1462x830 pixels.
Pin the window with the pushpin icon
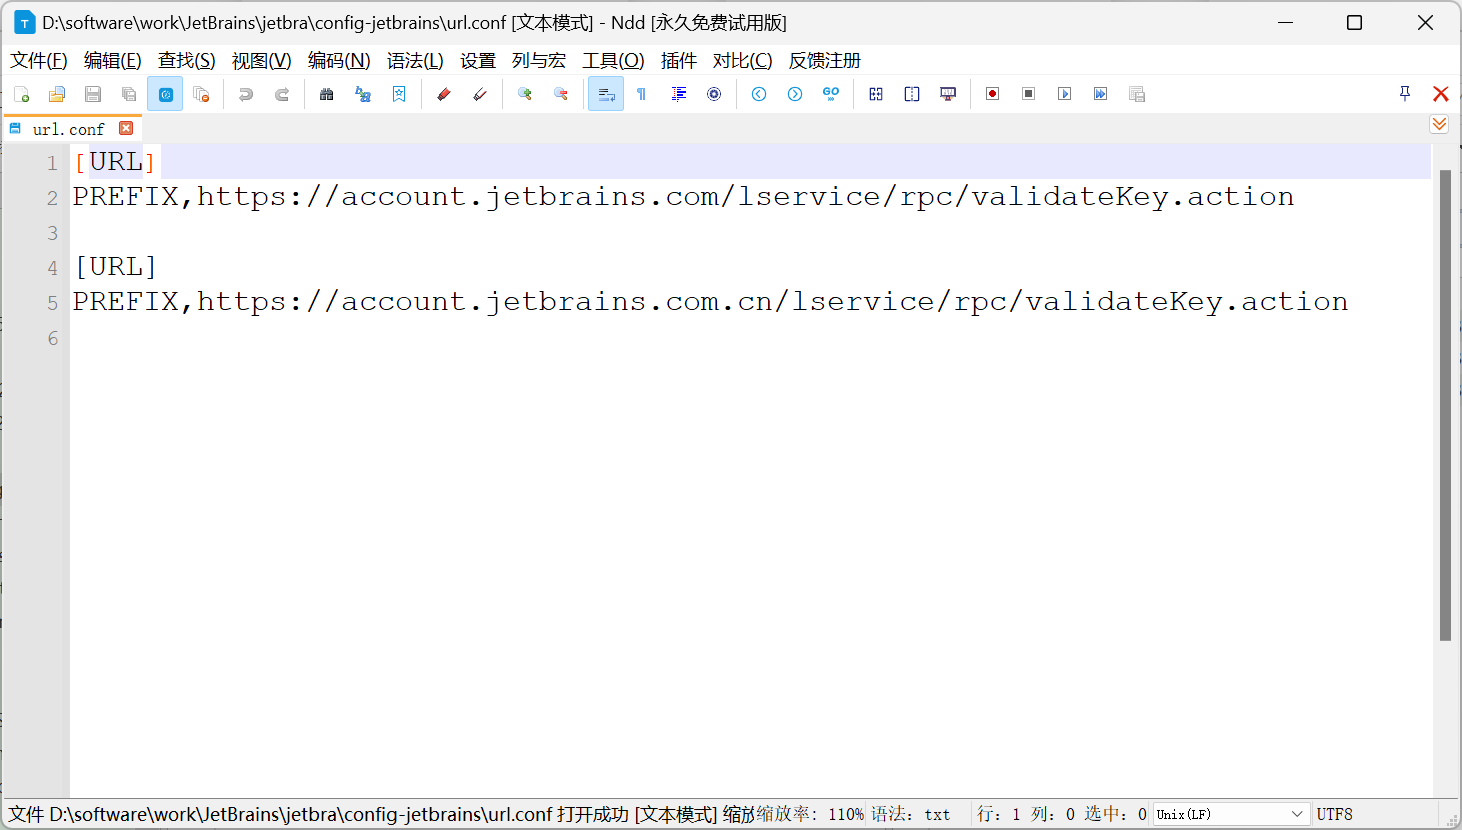[x=1405, y=93]
